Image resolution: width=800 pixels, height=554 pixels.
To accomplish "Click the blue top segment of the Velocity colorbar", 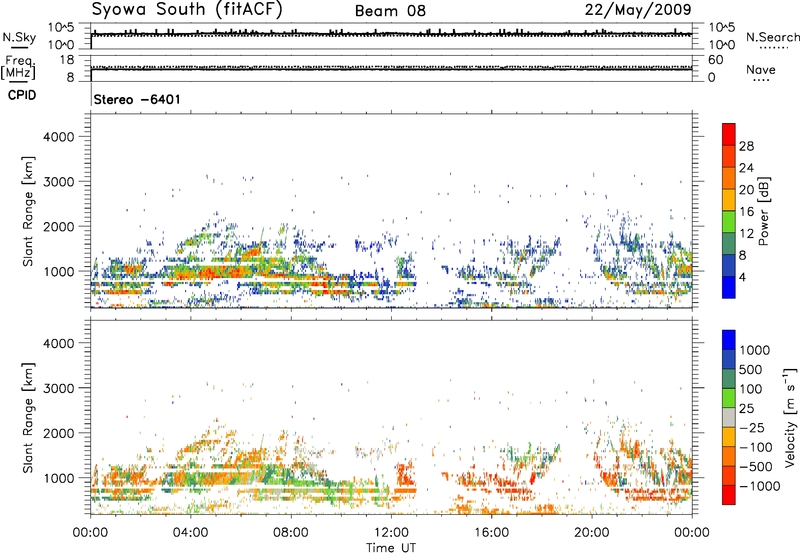I will [x=729, y=340].
